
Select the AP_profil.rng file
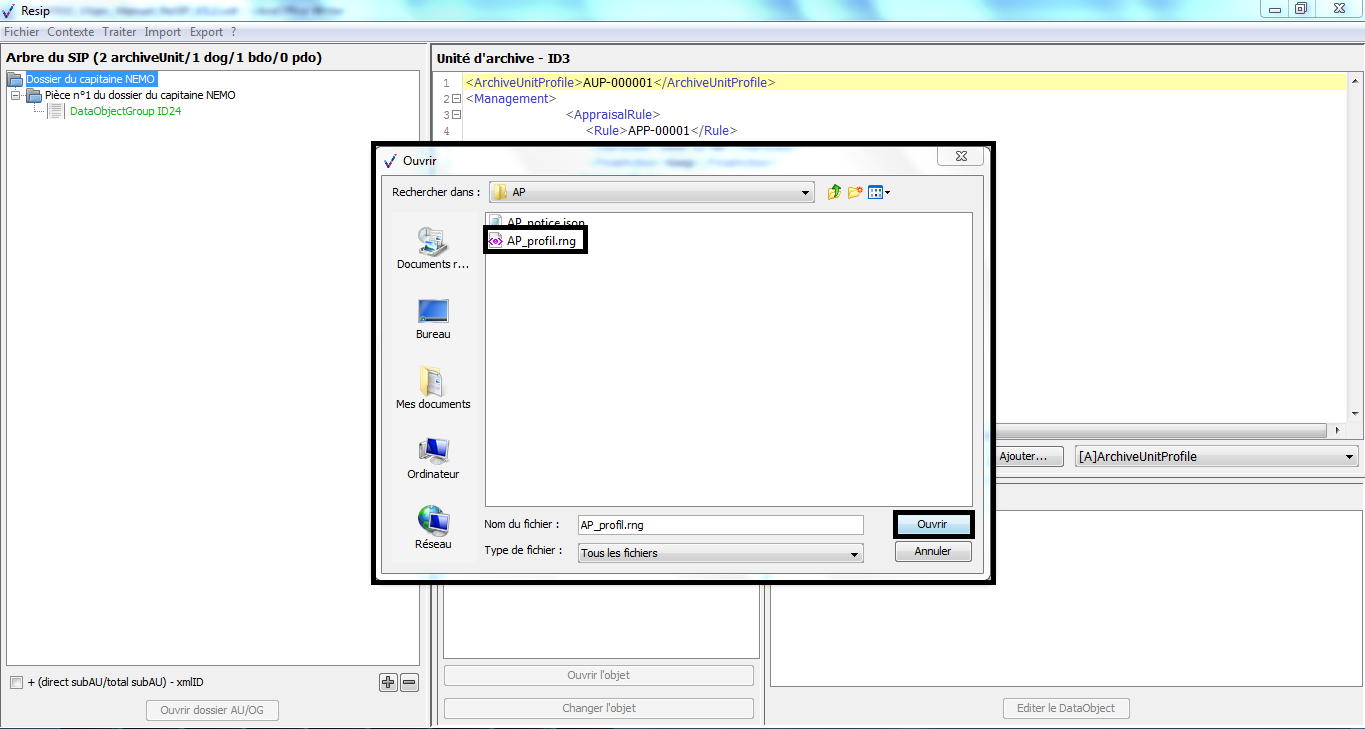pos(540,241)
